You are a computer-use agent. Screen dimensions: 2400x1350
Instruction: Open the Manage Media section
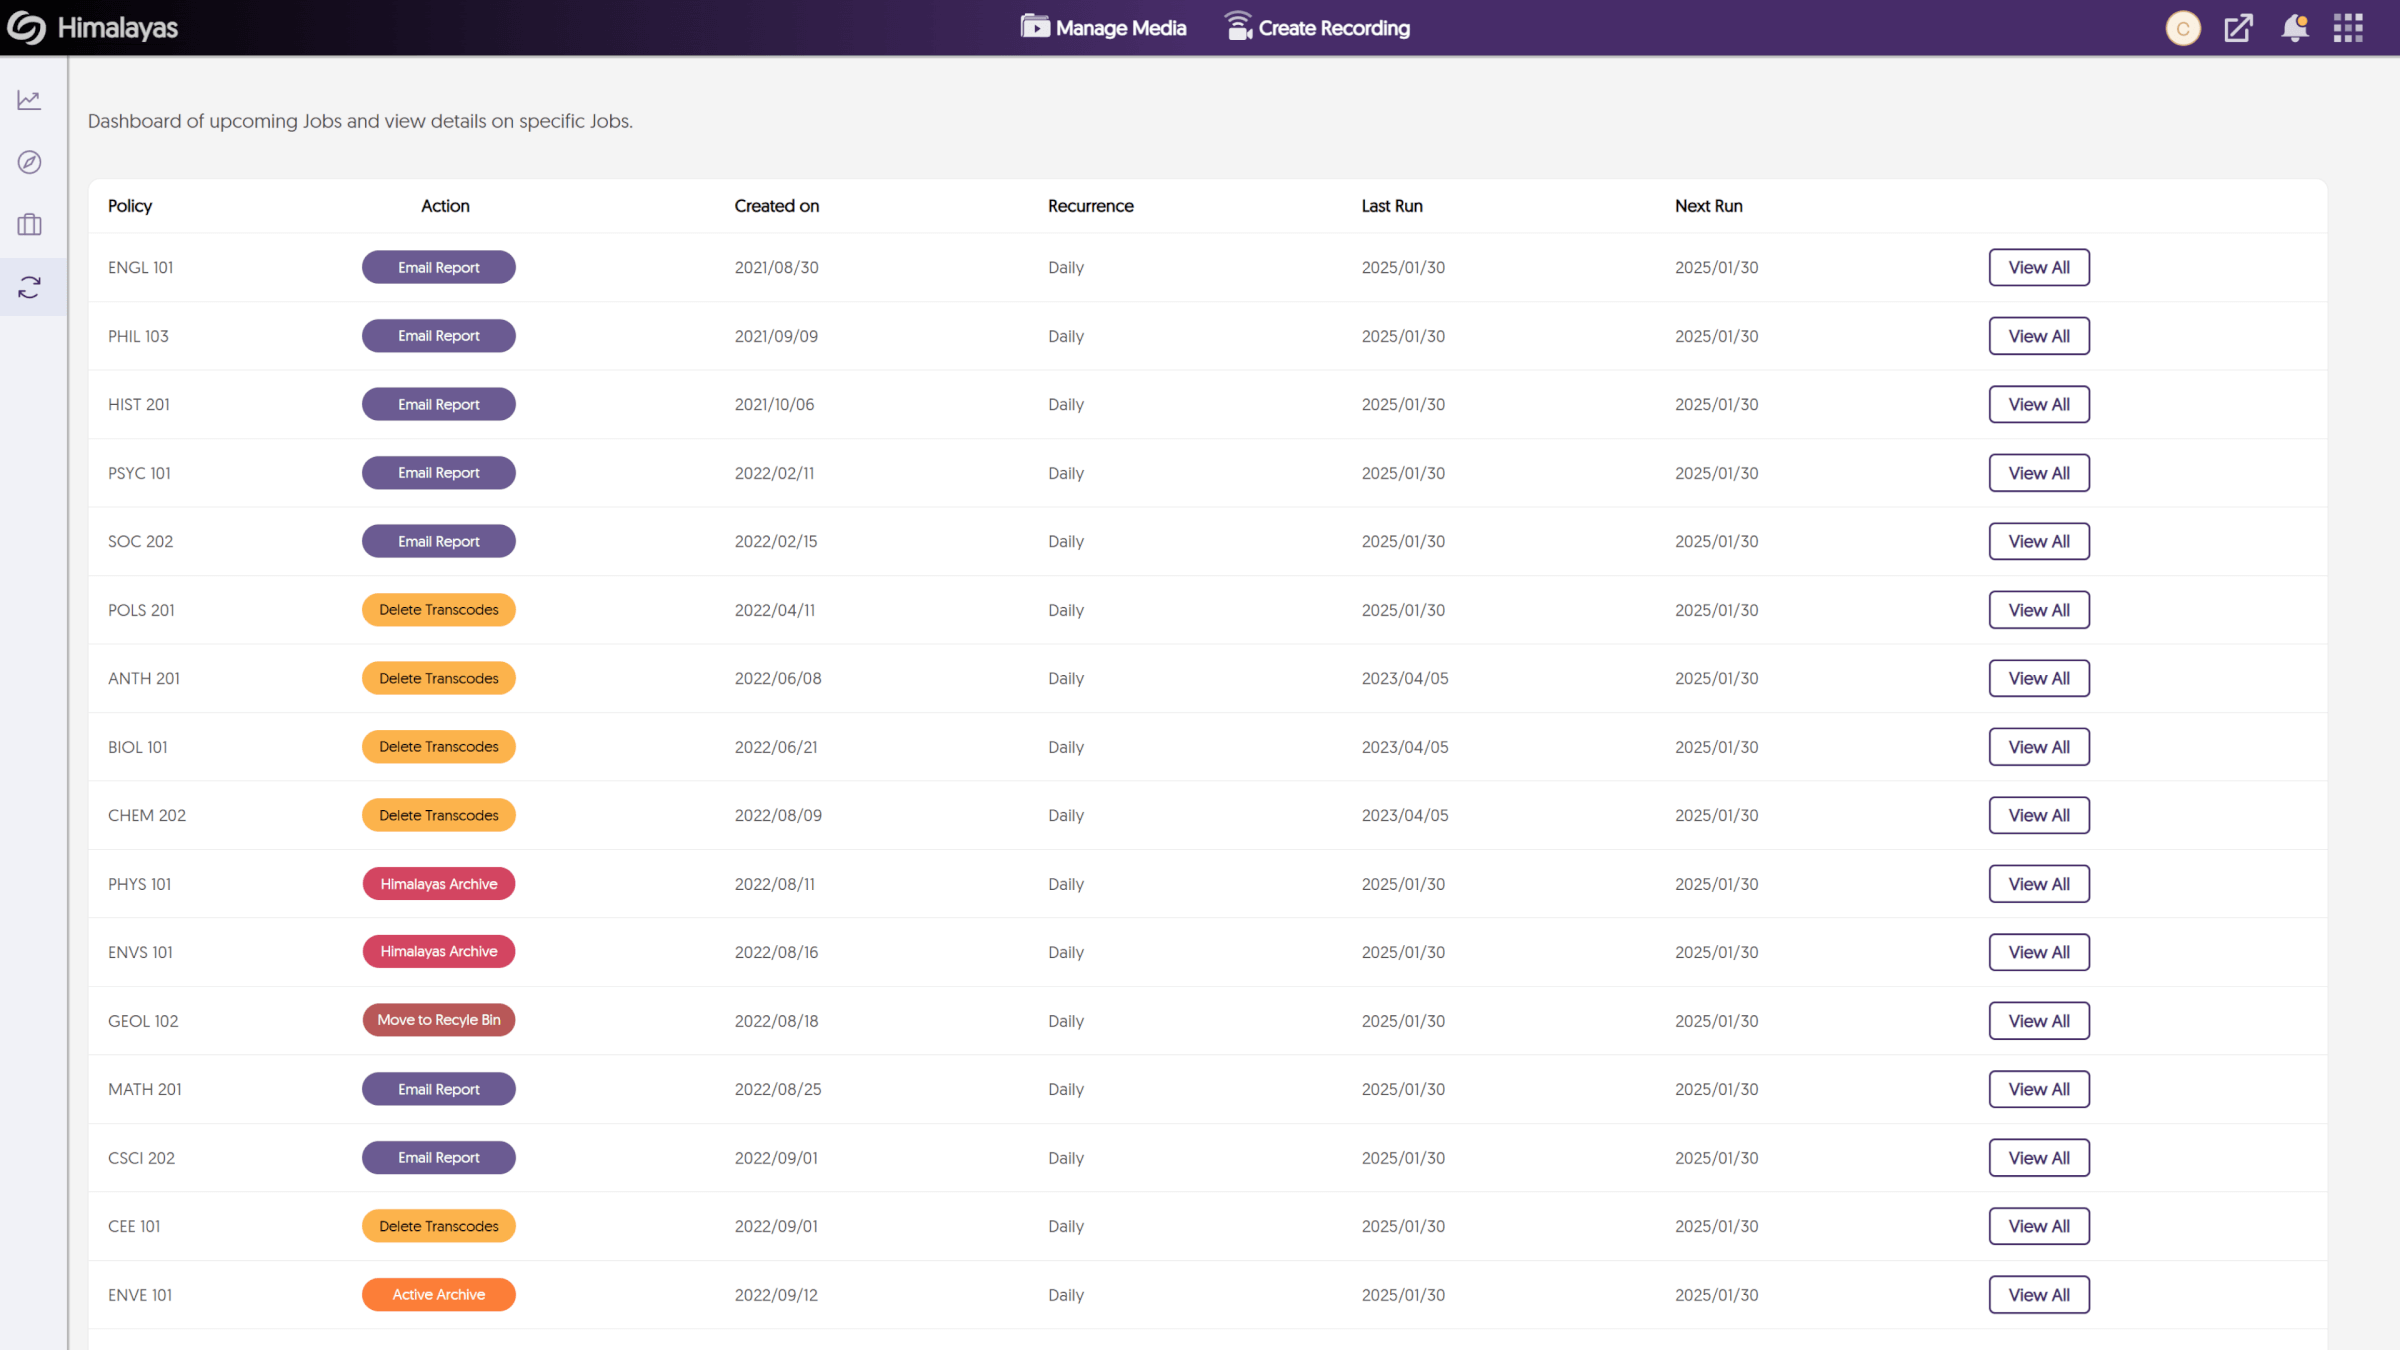pos(1104,28)
